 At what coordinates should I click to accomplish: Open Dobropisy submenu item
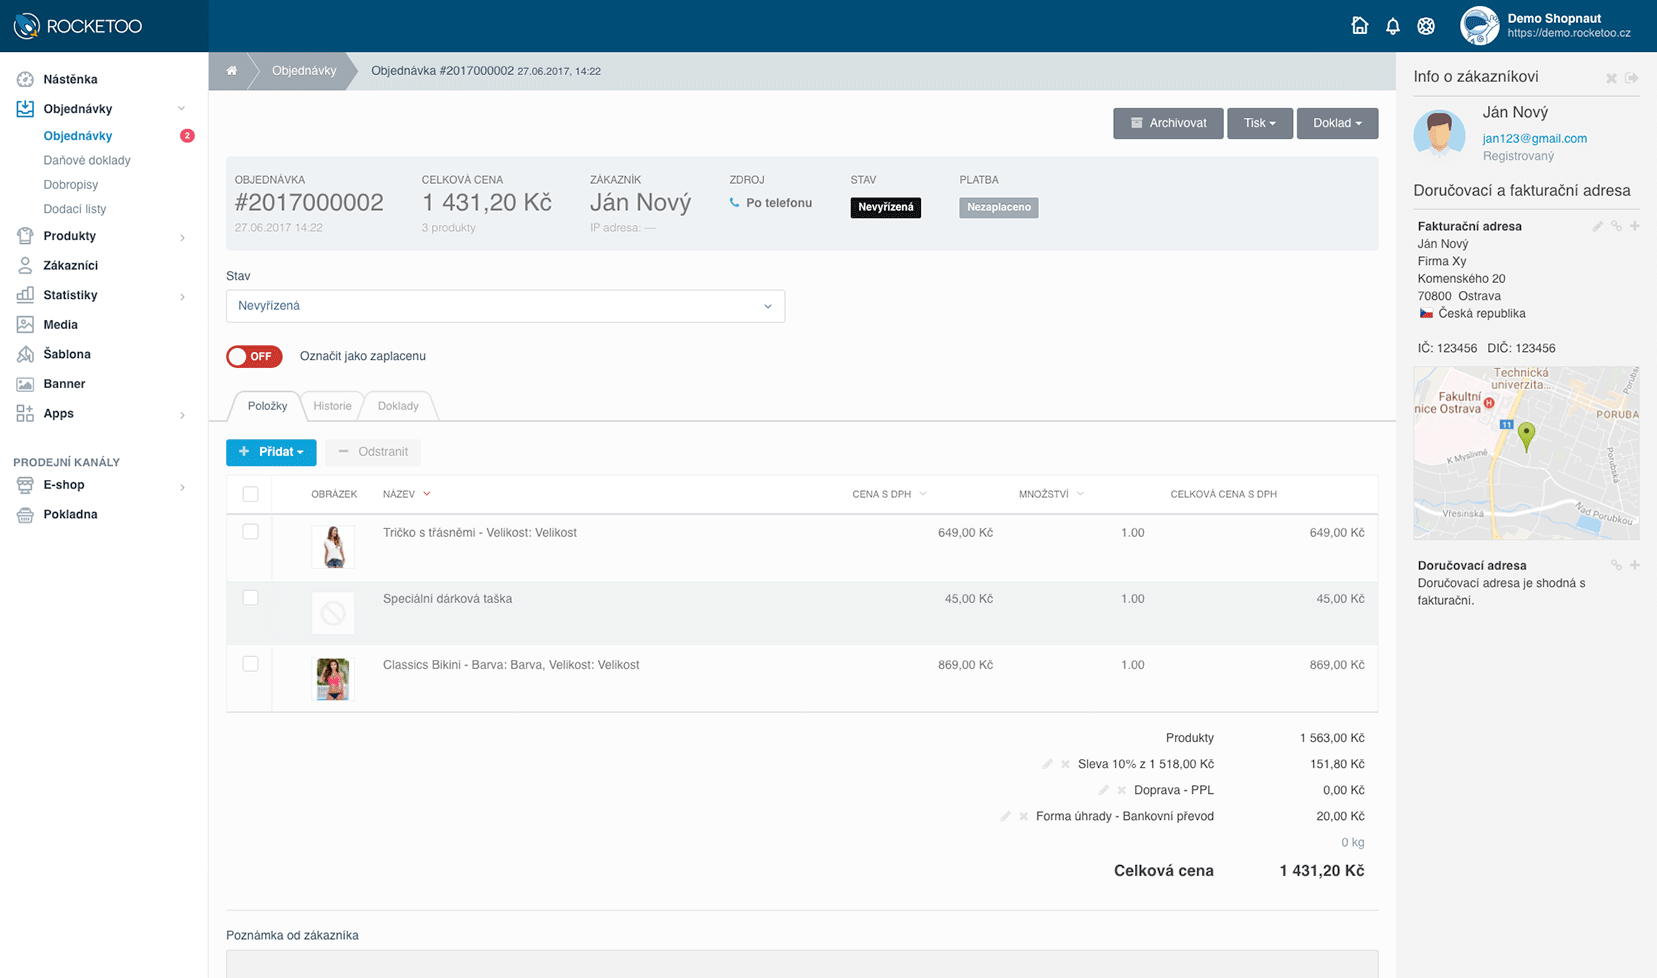pyautogui.click(x=71, y=185)
